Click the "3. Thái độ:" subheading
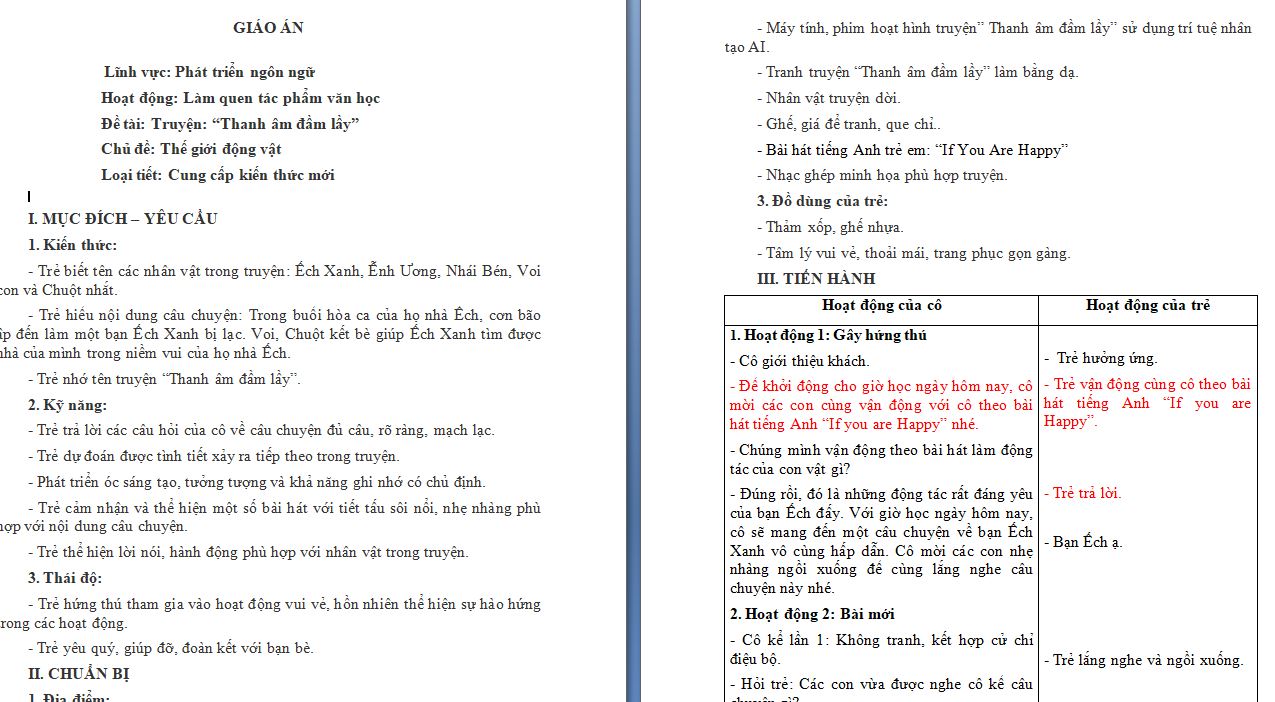This screenshot has width=1275, height=702. [65, 578]
